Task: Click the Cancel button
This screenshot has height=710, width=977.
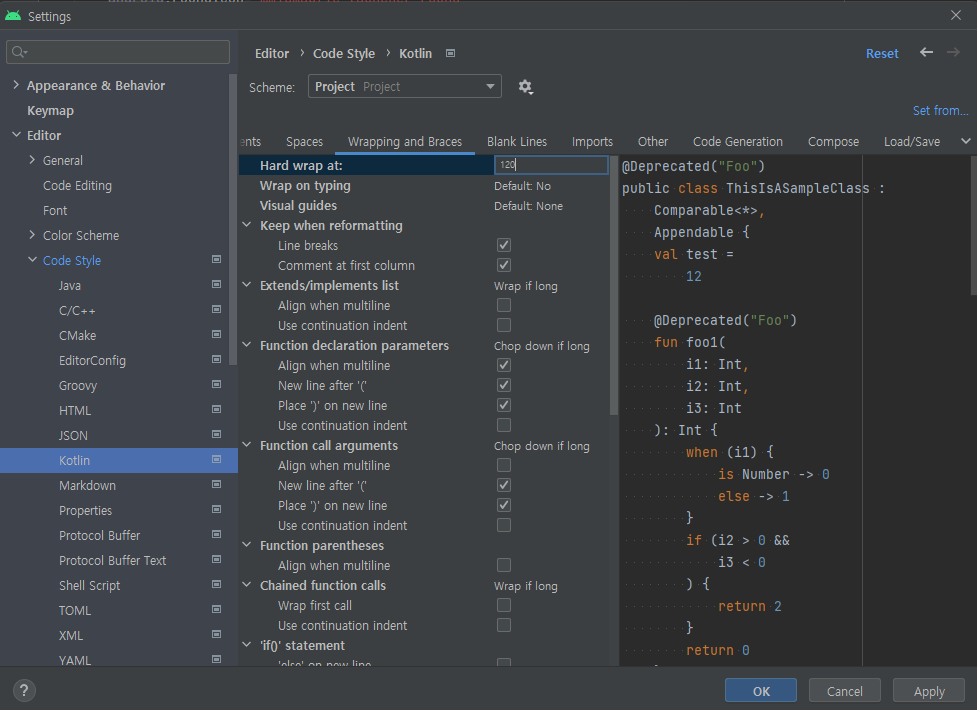Action: coord(844,691)
